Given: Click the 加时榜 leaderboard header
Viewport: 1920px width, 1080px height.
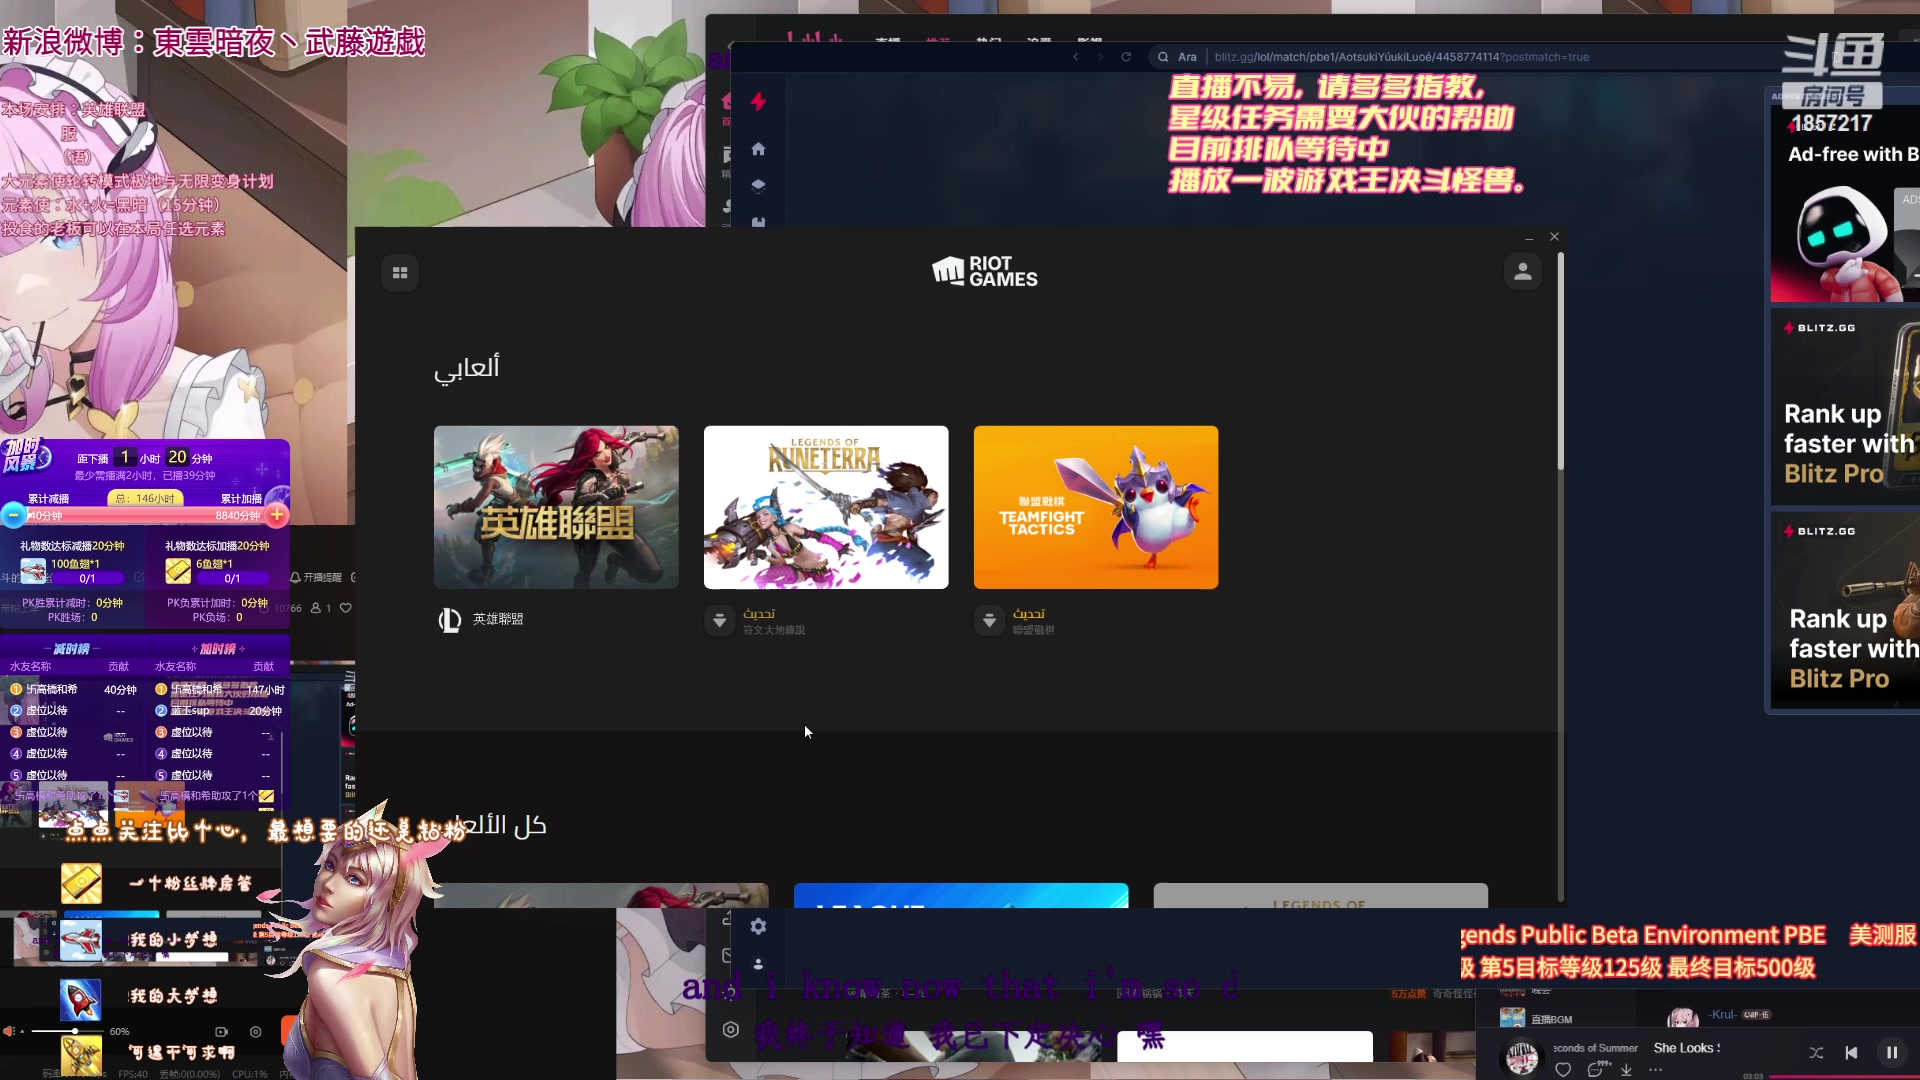Looking at the screenshot, I should click(x=217, y=649).
